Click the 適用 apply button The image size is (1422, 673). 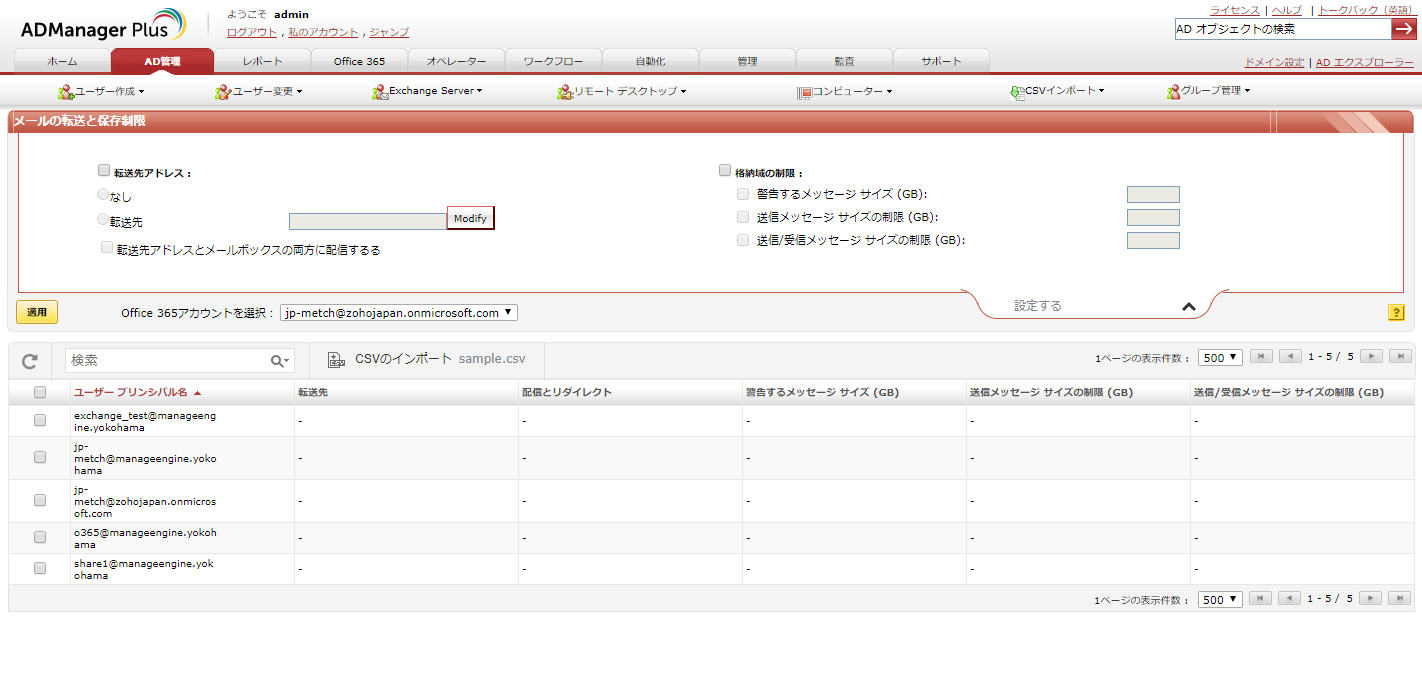point(37,312)
